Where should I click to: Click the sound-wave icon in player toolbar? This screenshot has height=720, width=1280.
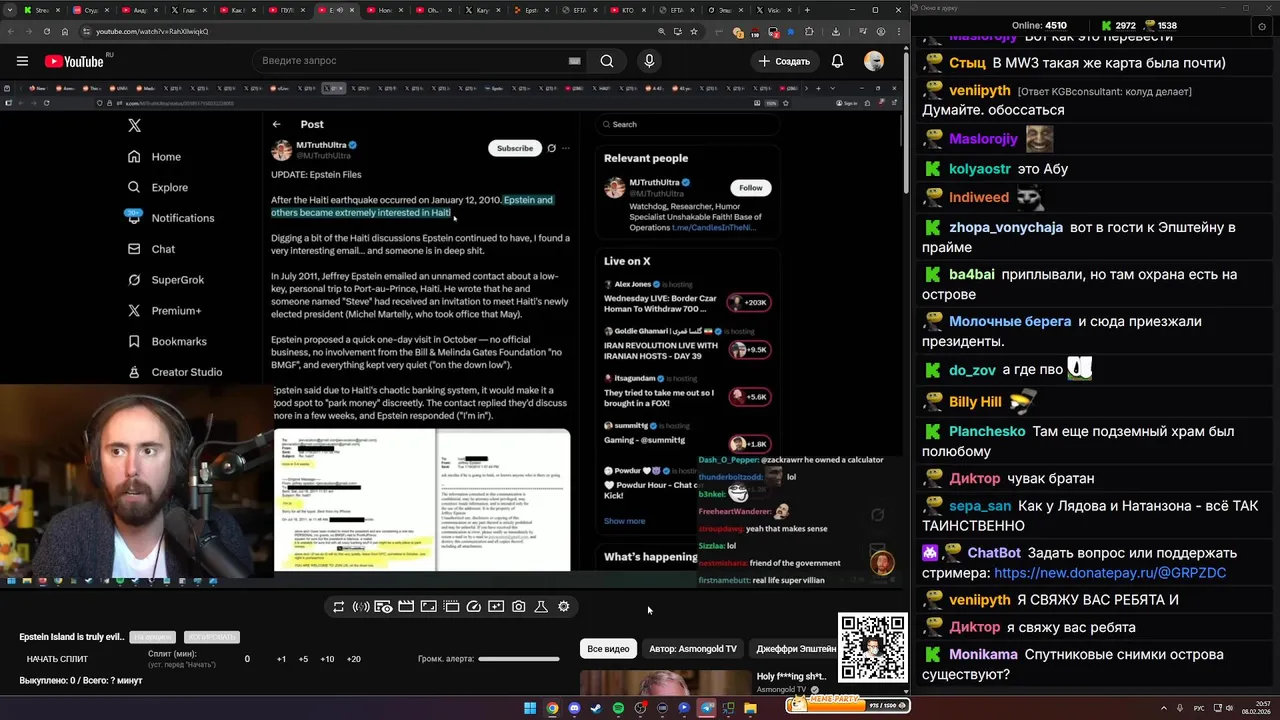point(361,607)
